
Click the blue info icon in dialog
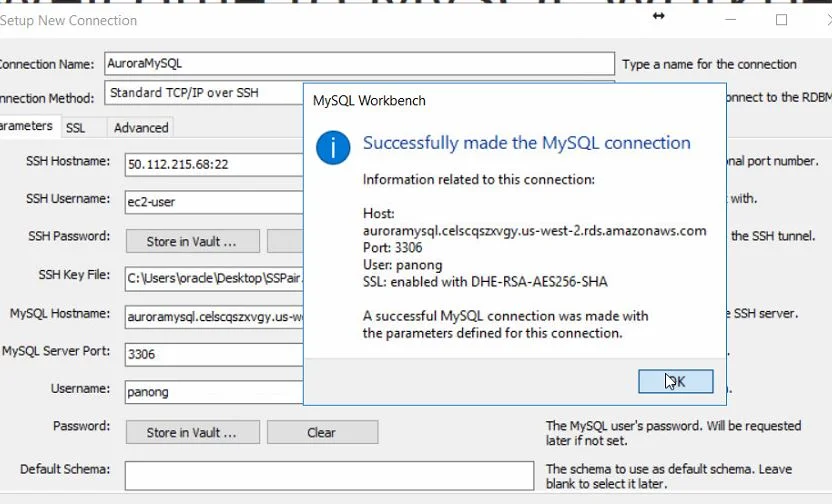[x=333, y=147]
